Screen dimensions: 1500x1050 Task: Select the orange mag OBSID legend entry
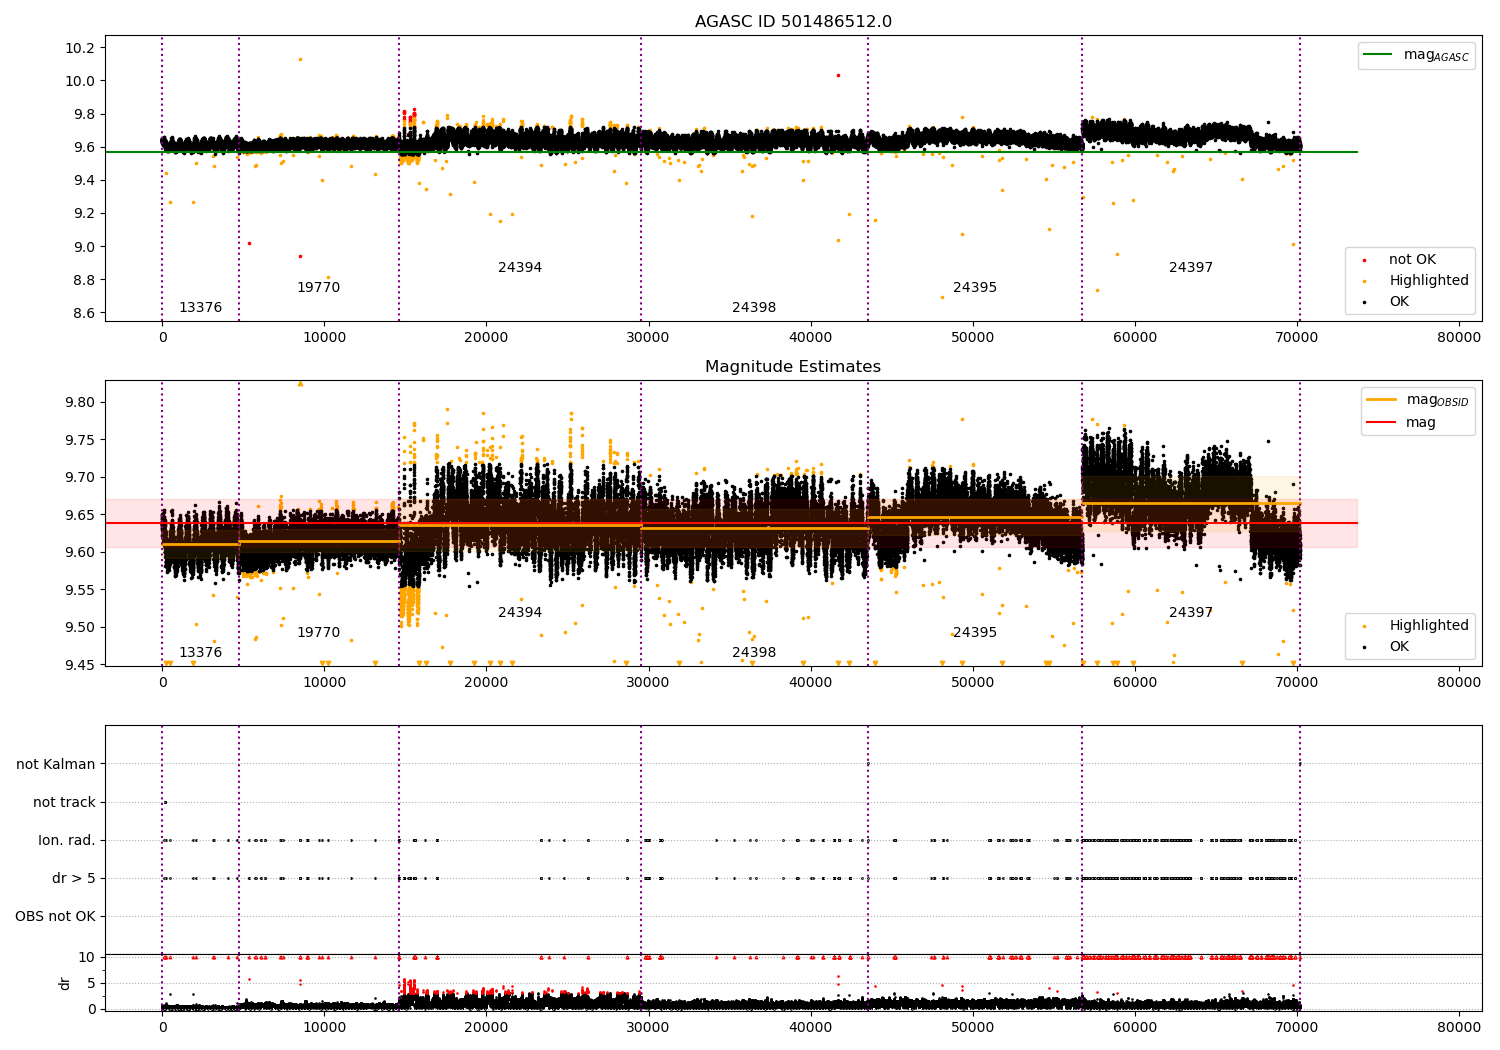coord(1419,400)
